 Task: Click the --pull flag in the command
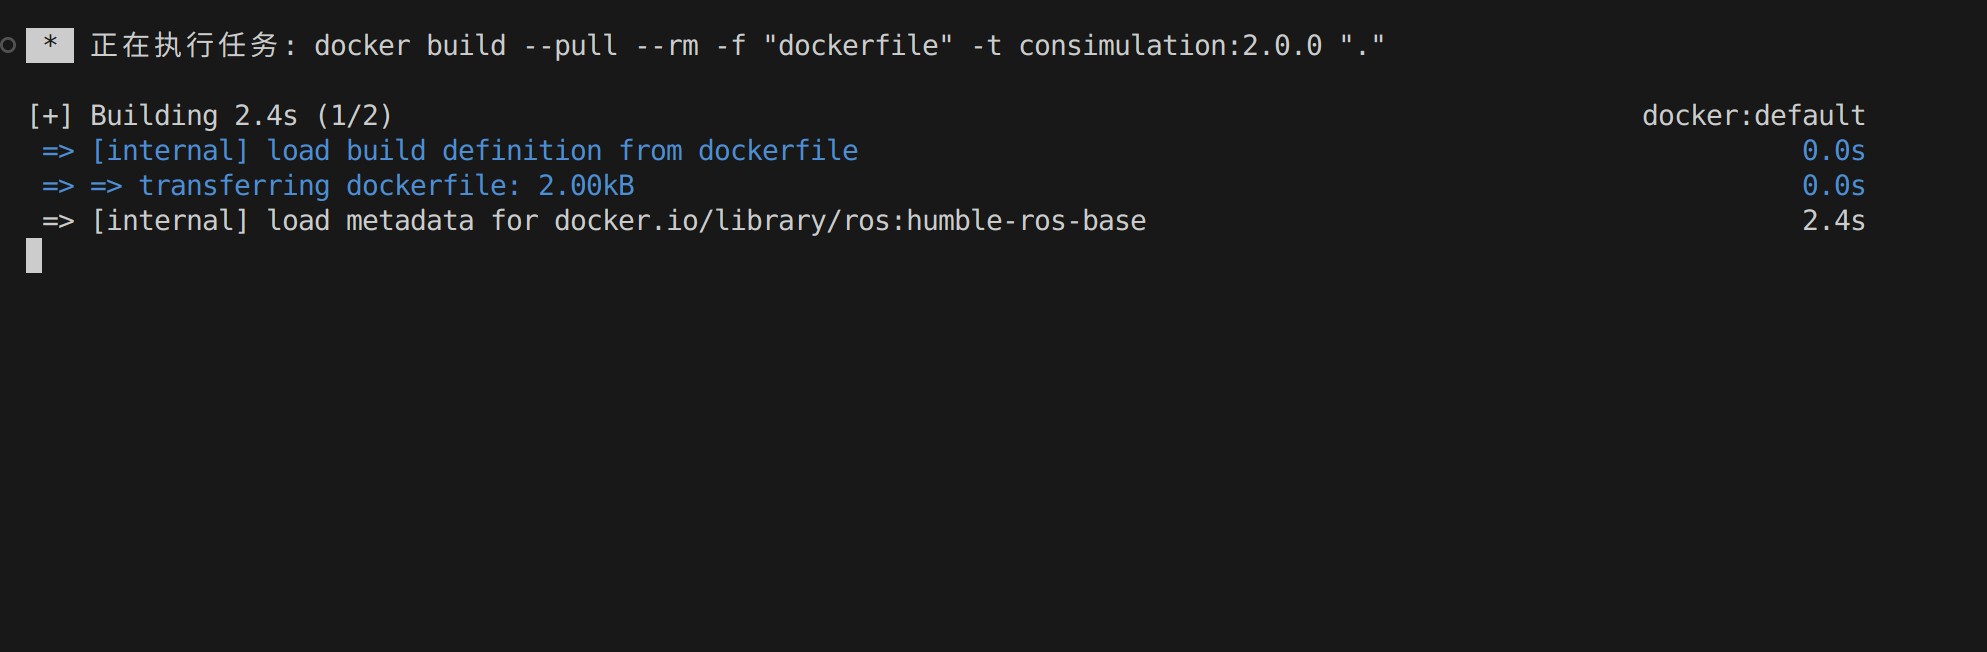point(570,46)
